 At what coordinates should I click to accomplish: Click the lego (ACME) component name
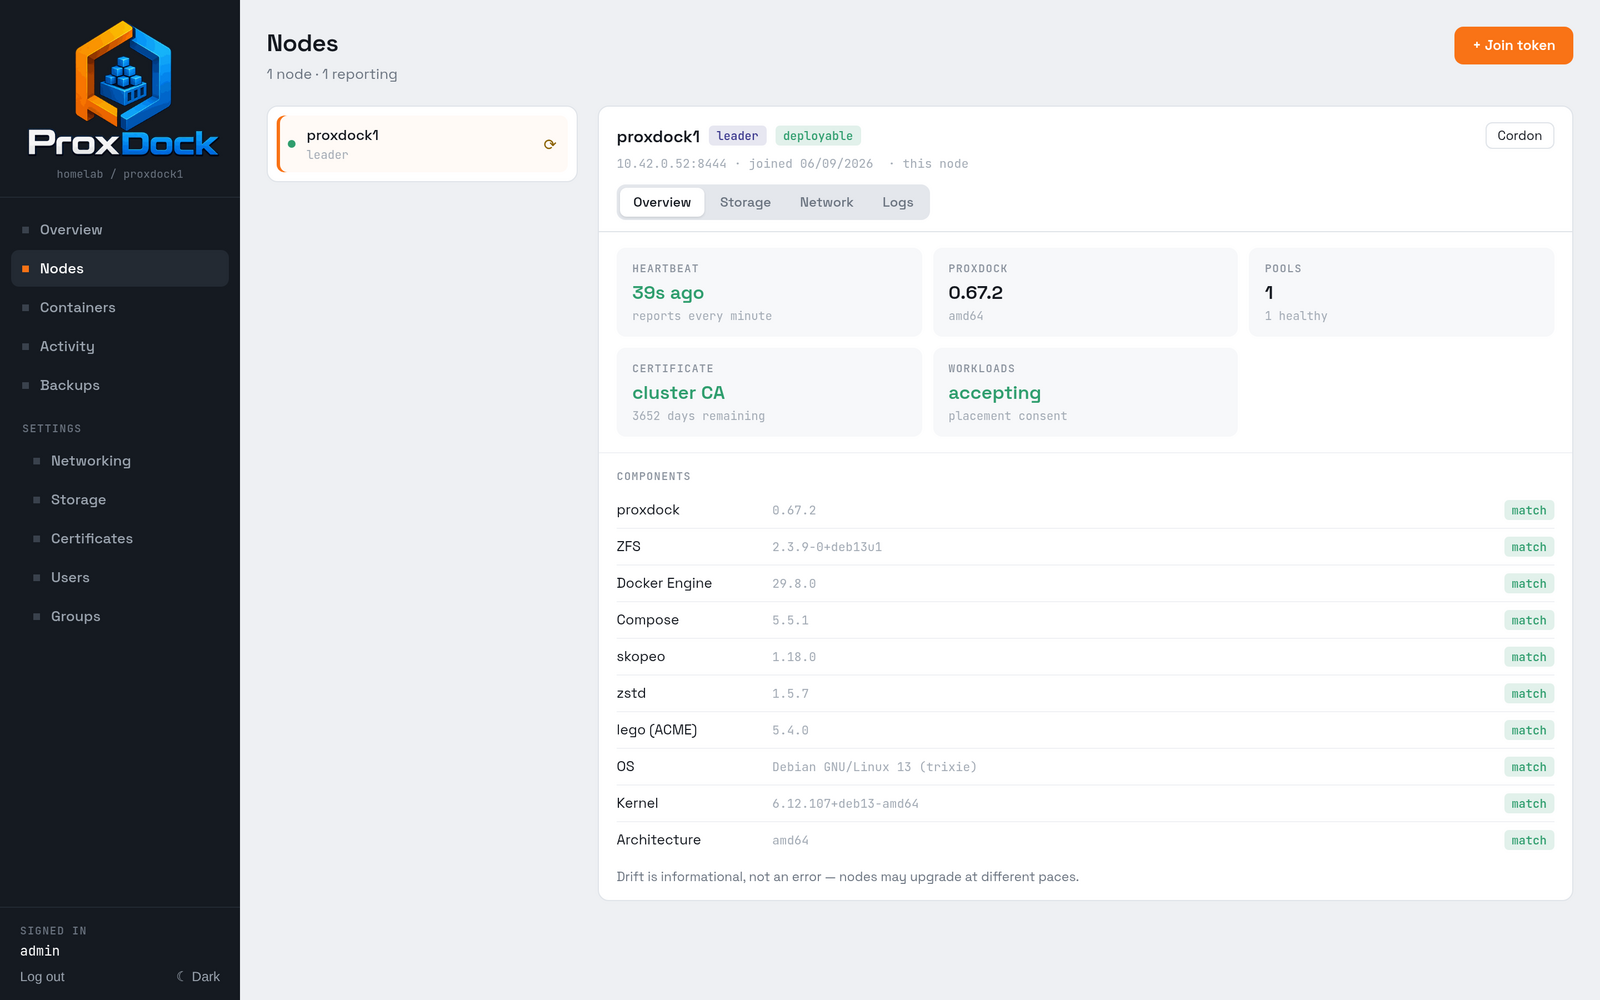click(657, 730)
